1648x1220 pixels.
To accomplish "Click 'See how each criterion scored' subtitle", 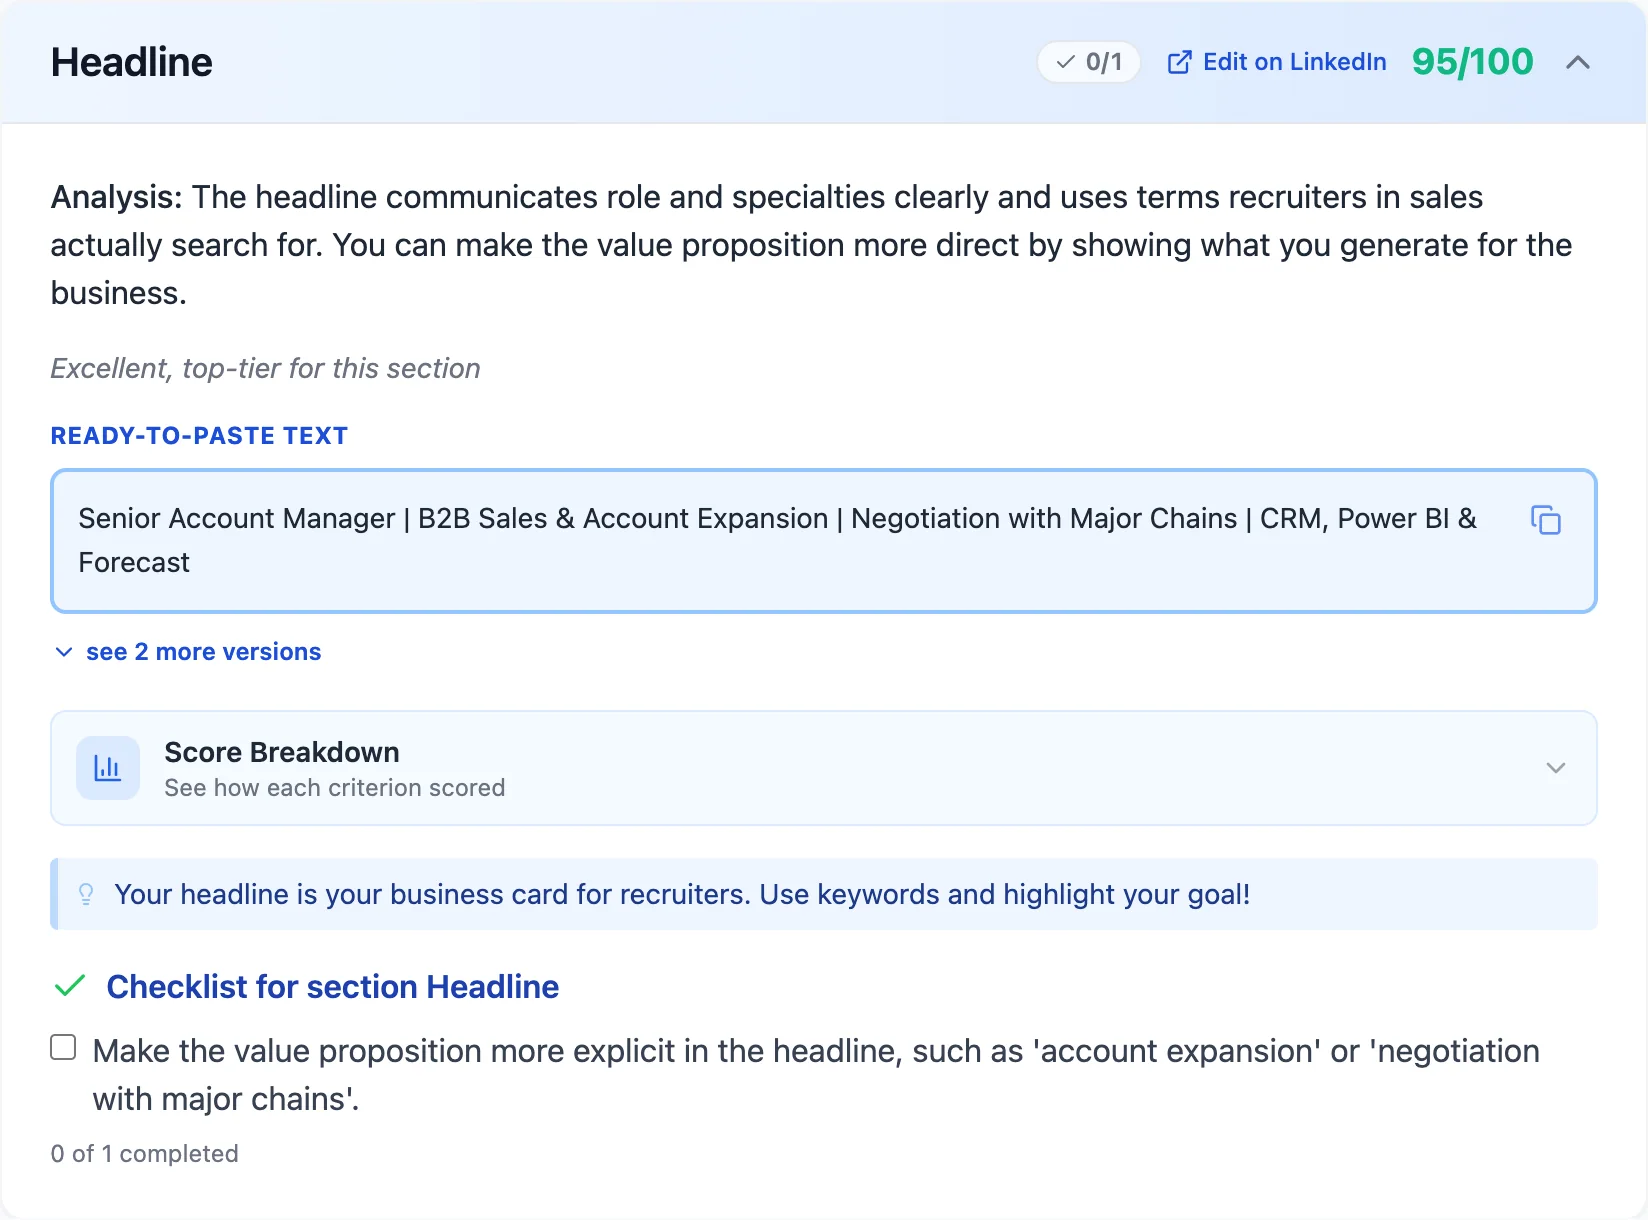I will pyautogui.click(x=335, y=788).
